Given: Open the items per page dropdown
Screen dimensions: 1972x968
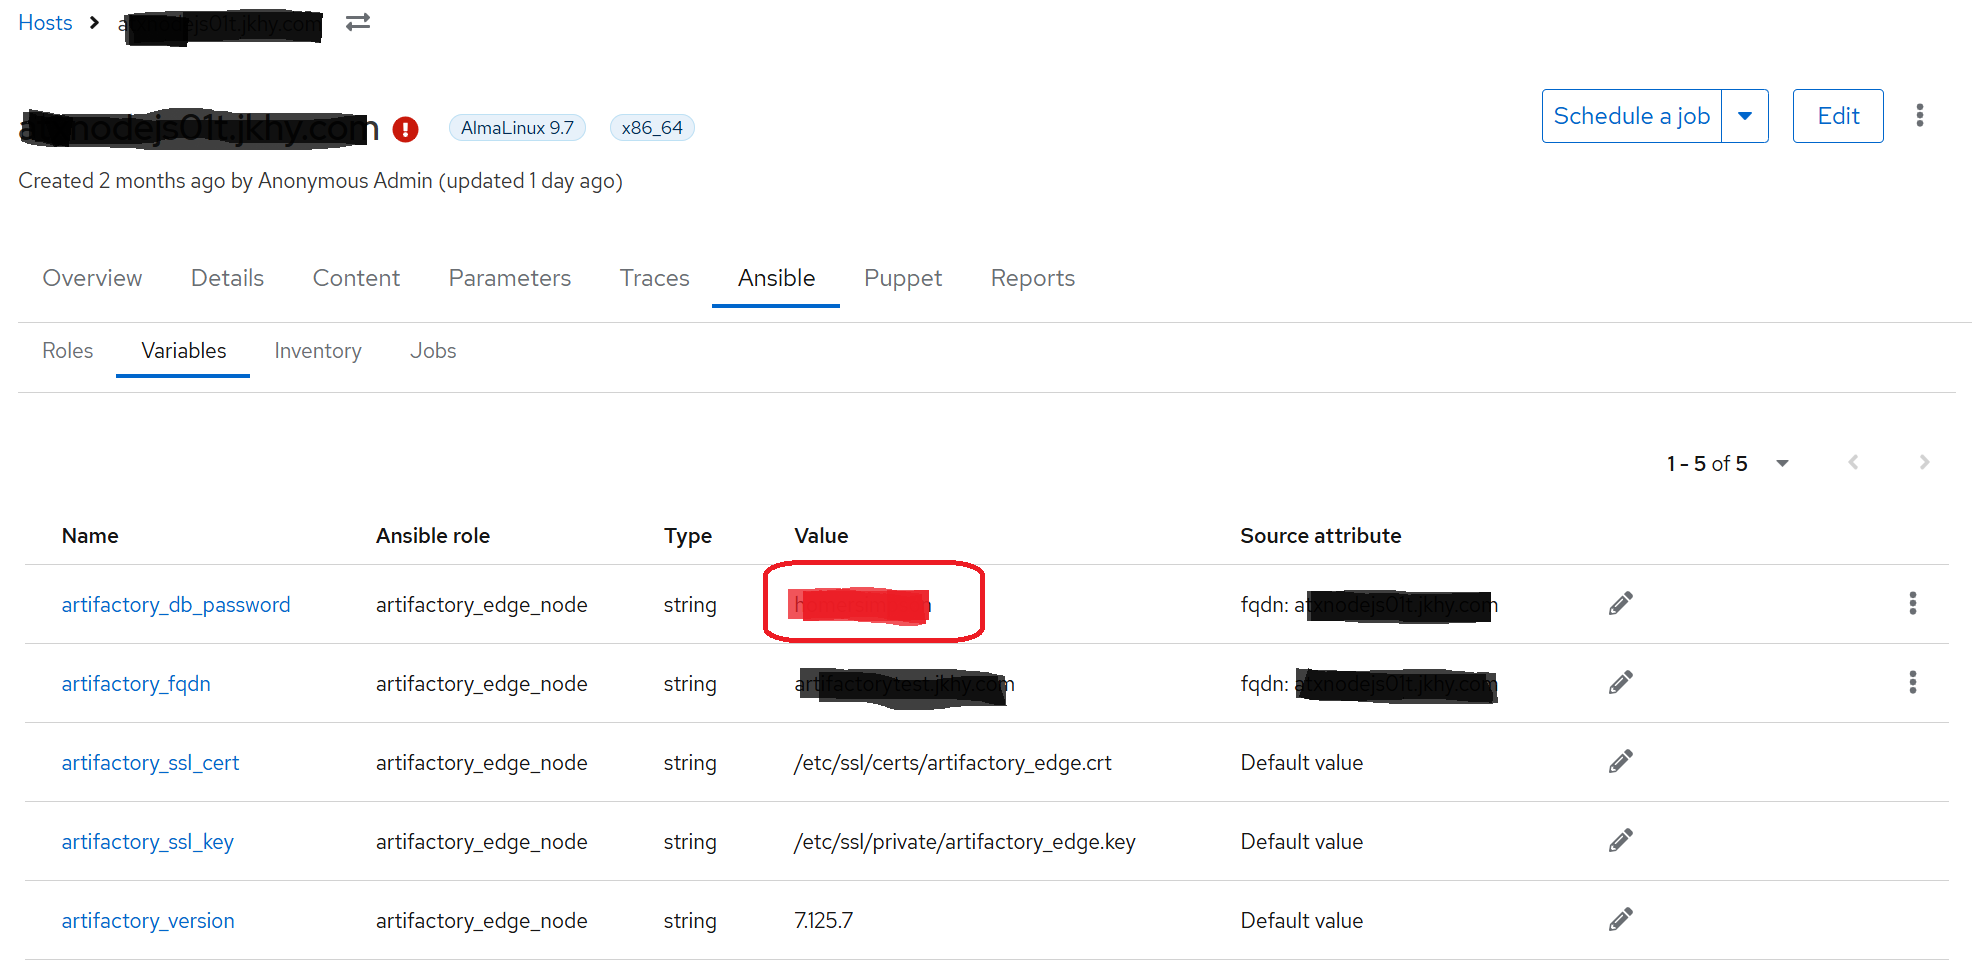Looking at the screenshot, I should click(1781, 463).
